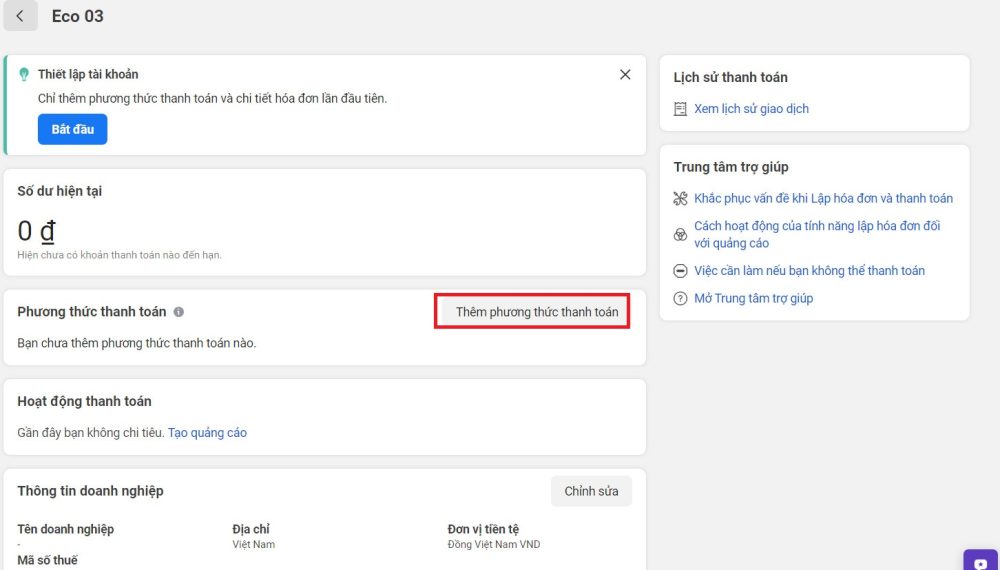Click the minus-circle icon beside Việc cần làm
The width and height of the screenshot is (1000, 570).
(x=680, y=271)
